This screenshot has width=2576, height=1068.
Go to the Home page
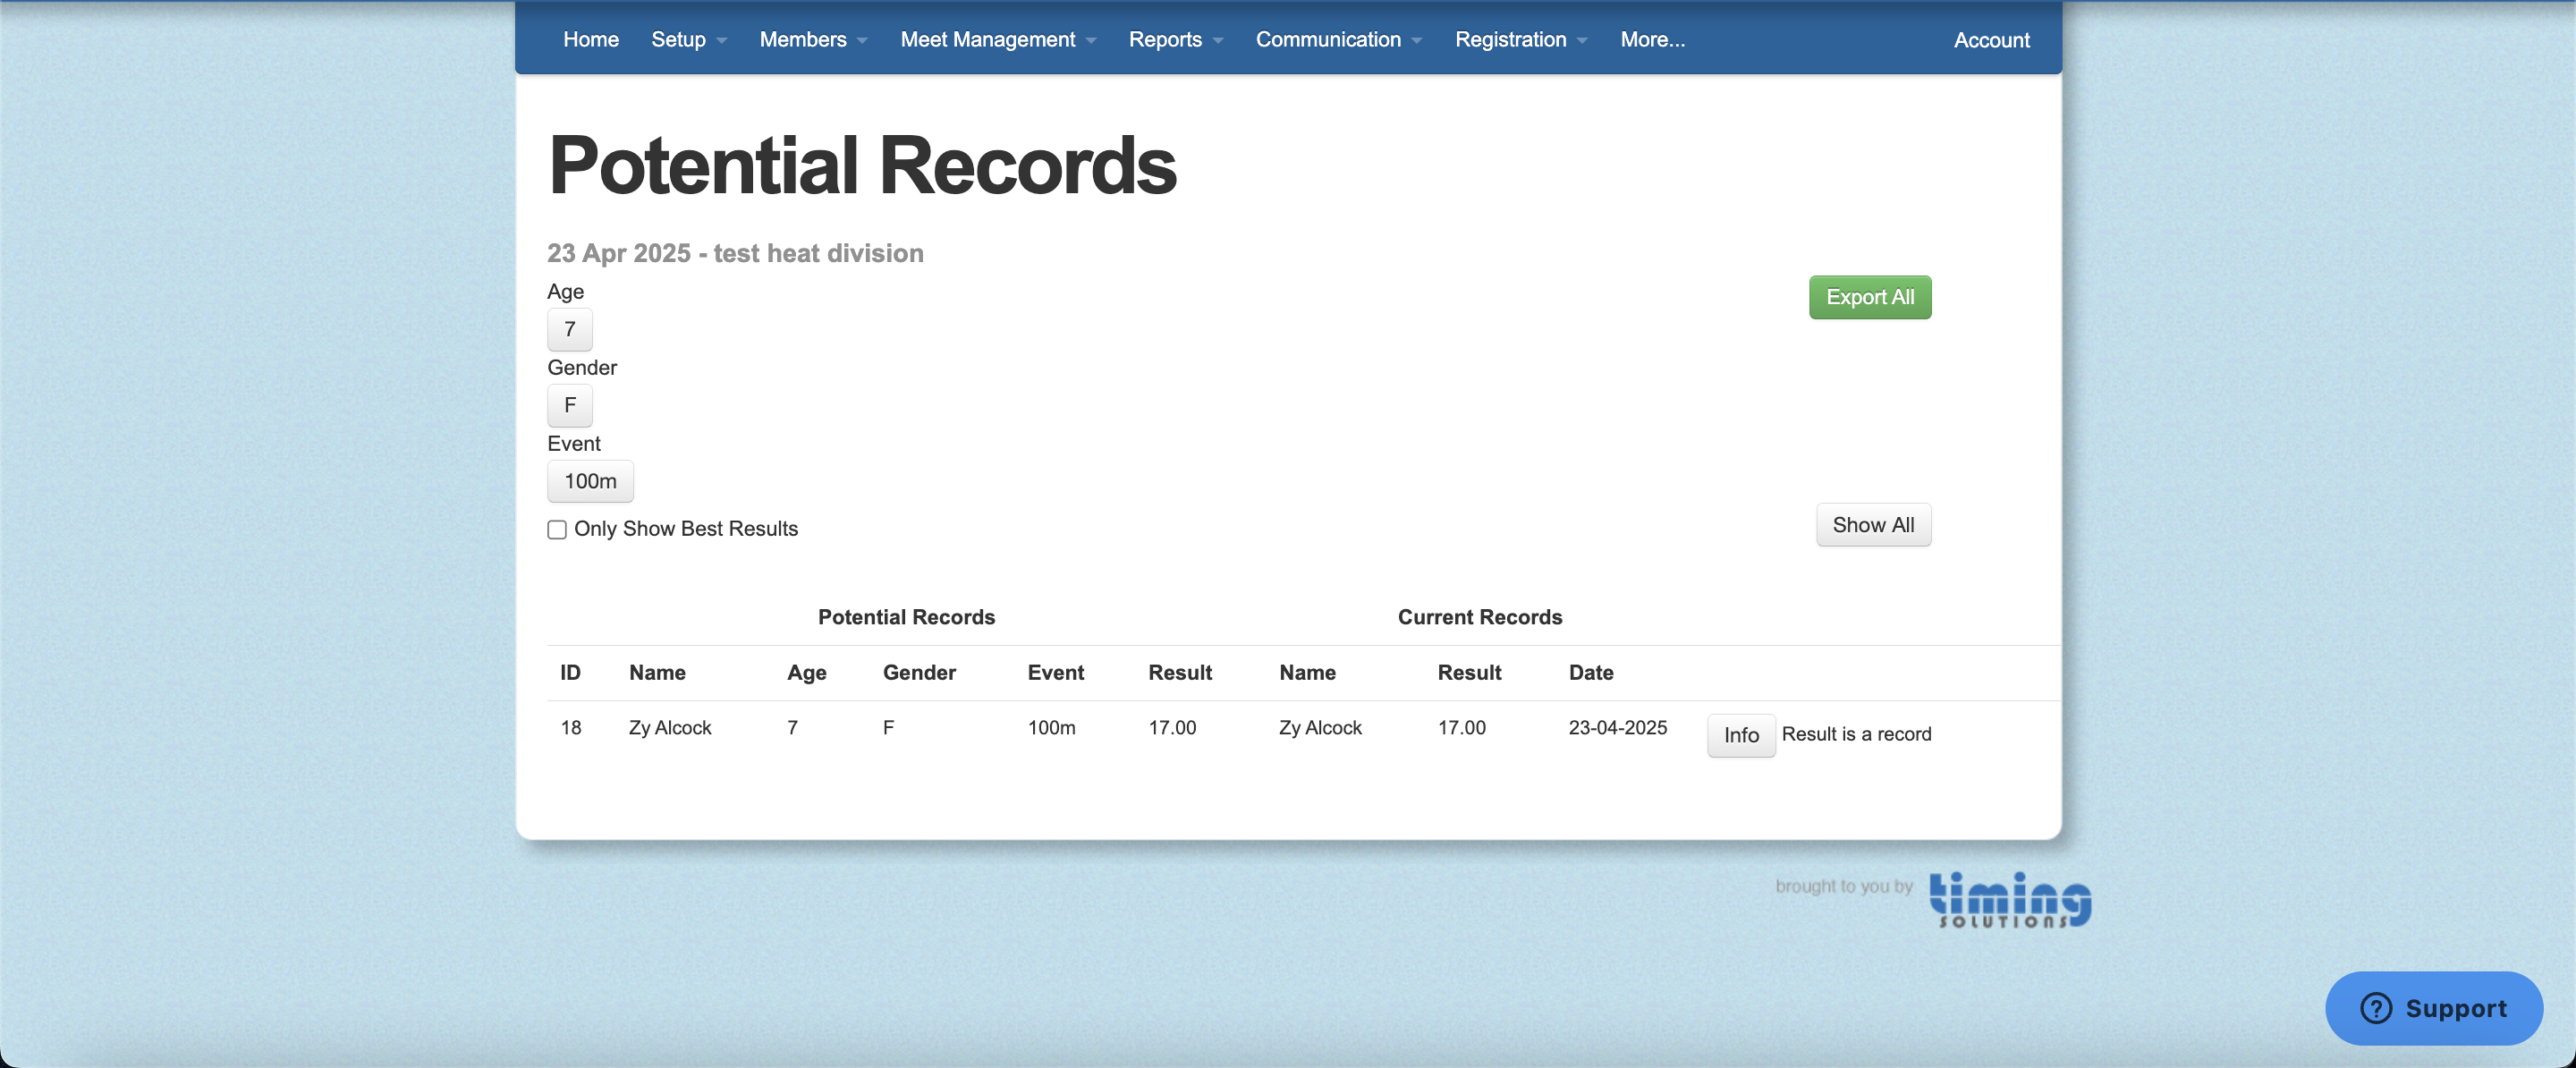click(x=590, y=39)
